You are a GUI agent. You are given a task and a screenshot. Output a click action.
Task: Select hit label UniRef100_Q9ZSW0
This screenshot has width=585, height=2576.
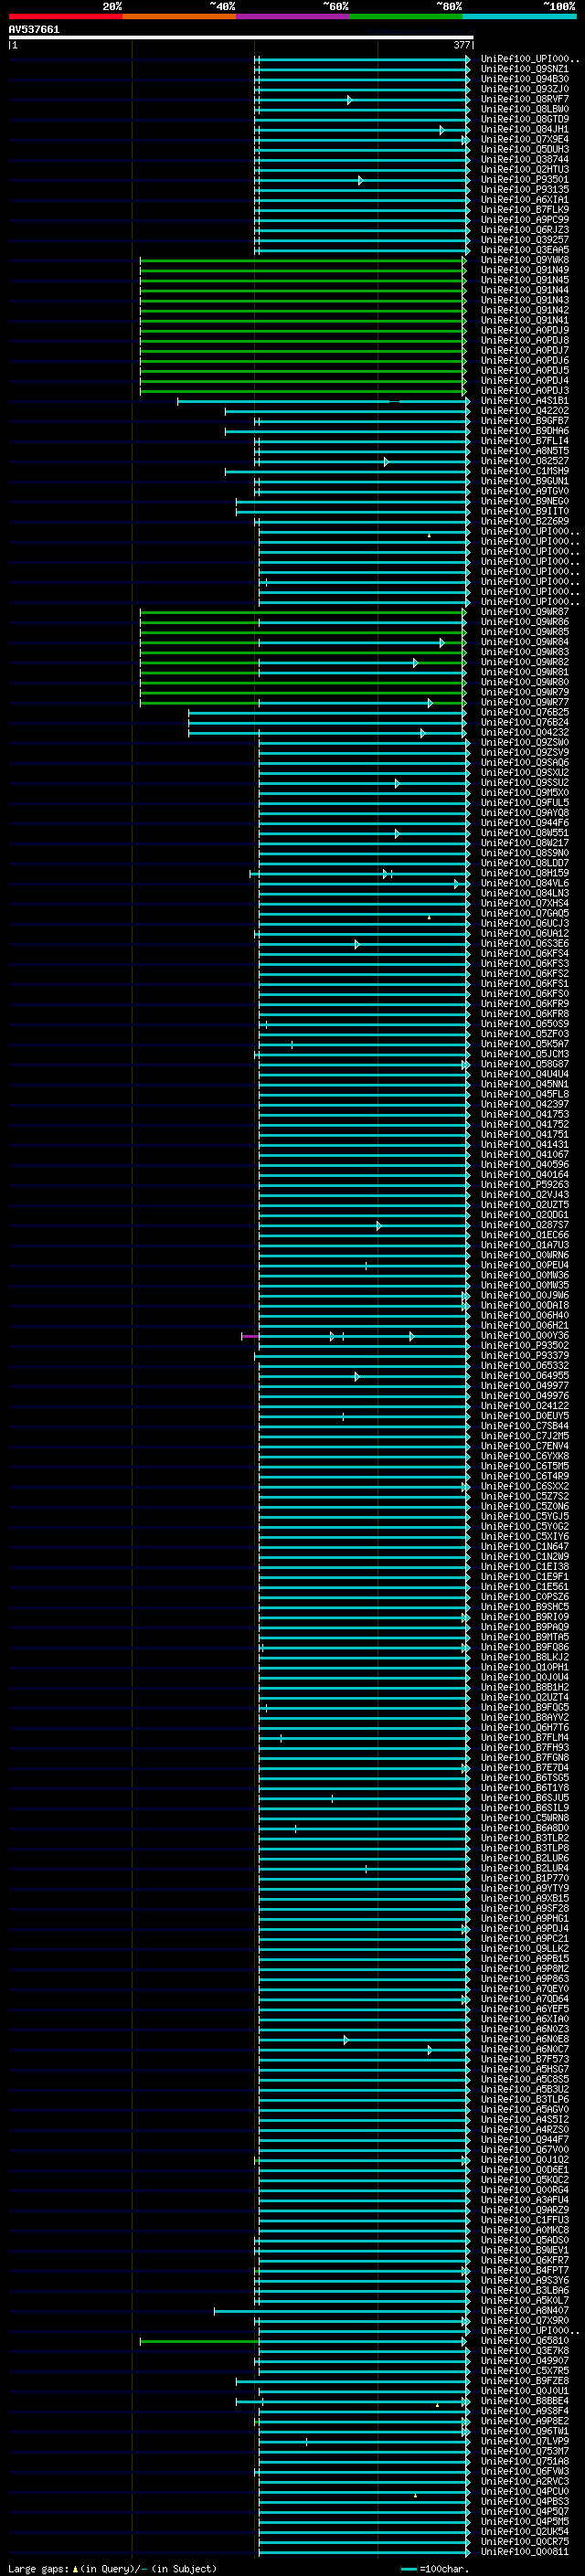tap(525, 743)
